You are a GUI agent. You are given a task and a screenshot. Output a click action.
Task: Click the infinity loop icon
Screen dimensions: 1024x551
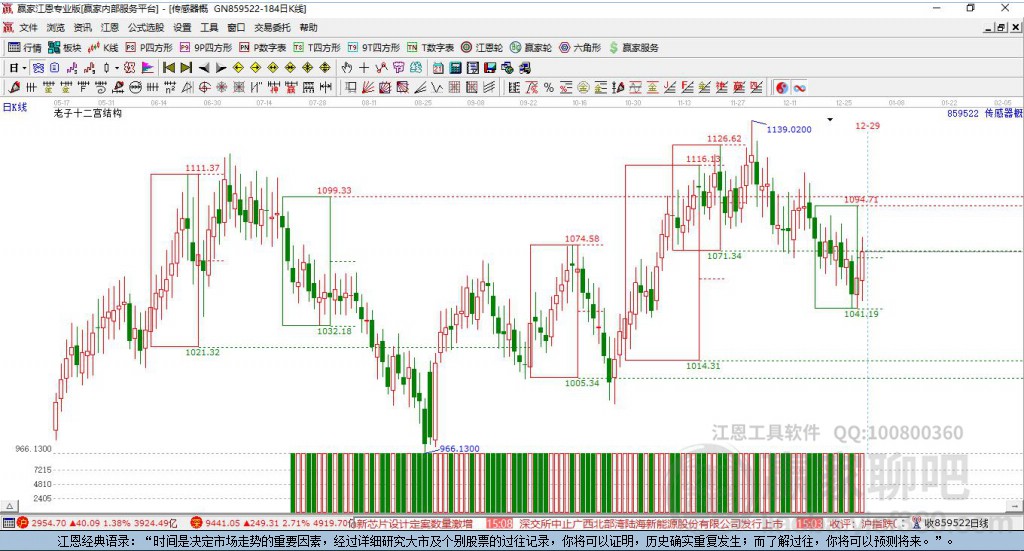pyautogui.click(x=799, y=87)
